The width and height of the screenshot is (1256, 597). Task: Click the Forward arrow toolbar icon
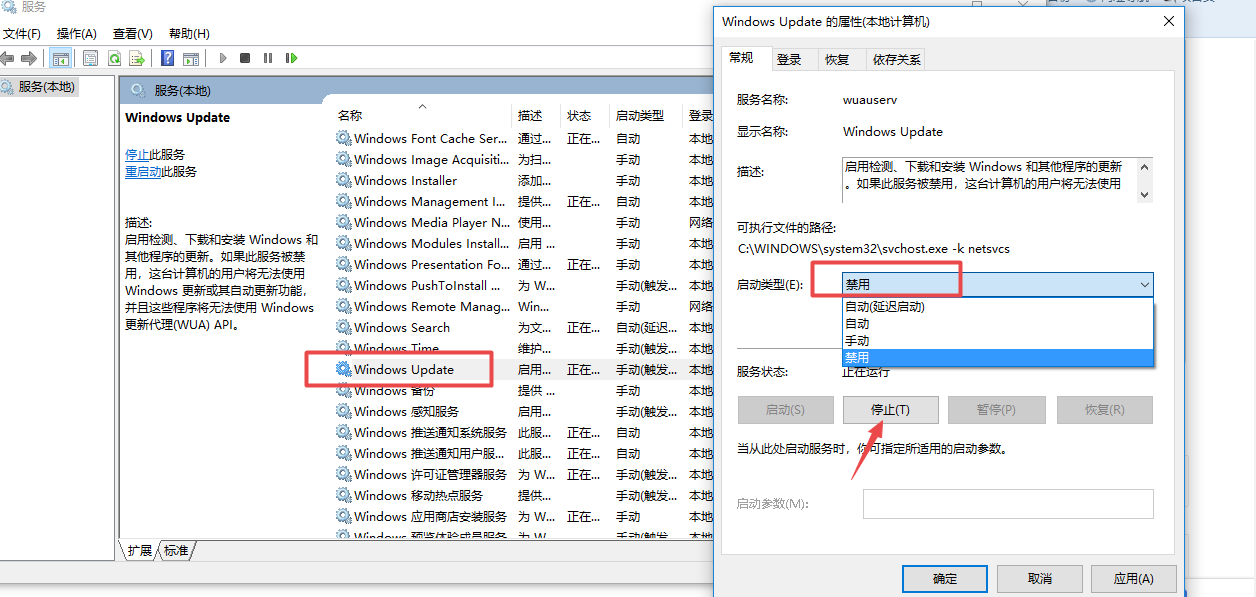(29, 59)
